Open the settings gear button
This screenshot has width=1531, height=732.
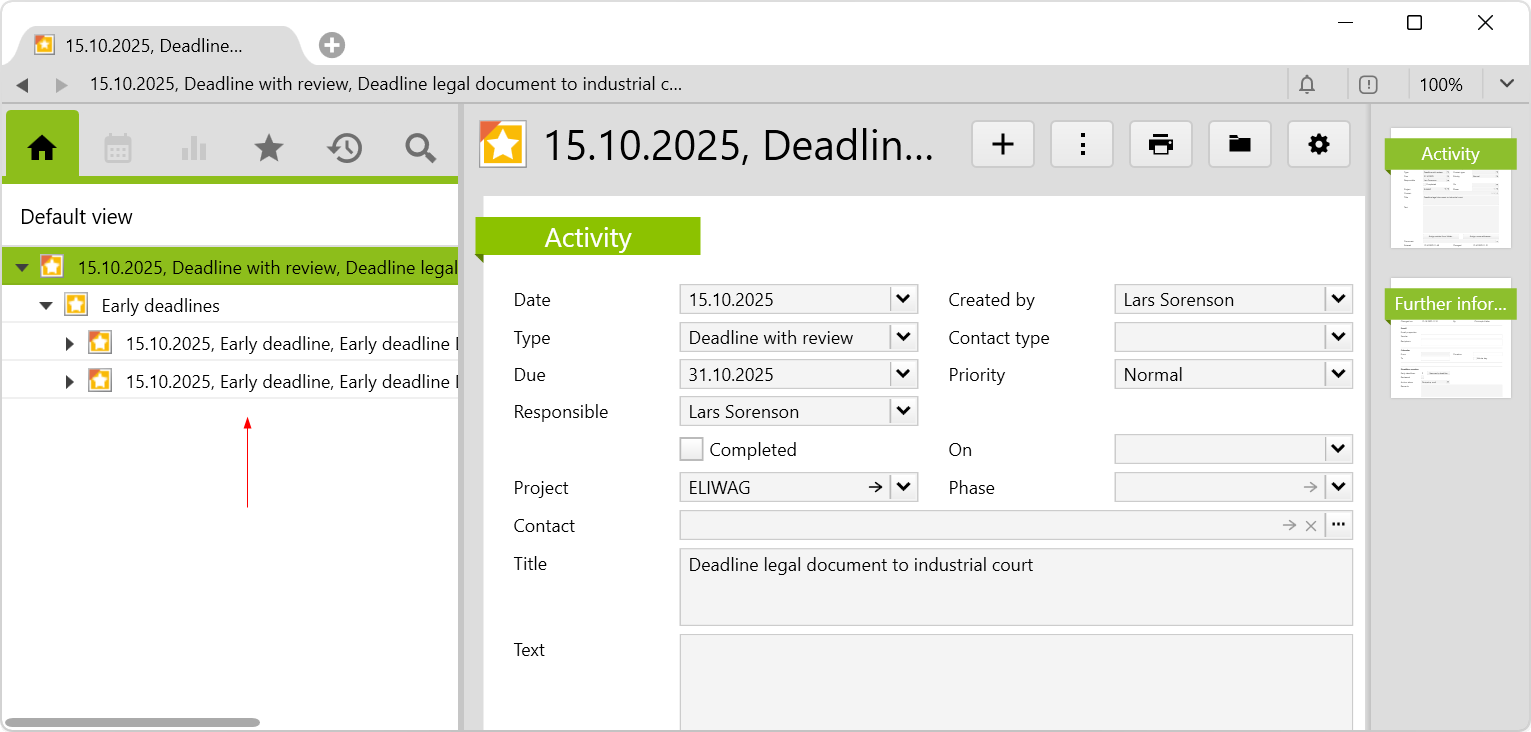(1319, 145)
